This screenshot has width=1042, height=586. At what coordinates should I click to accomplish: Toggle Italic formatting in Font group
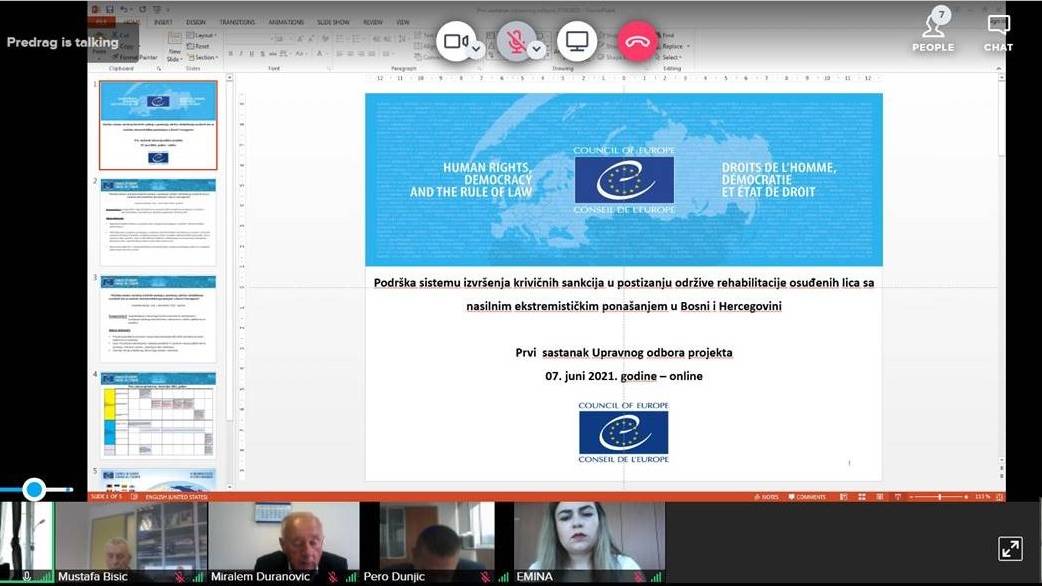point(241,53)
